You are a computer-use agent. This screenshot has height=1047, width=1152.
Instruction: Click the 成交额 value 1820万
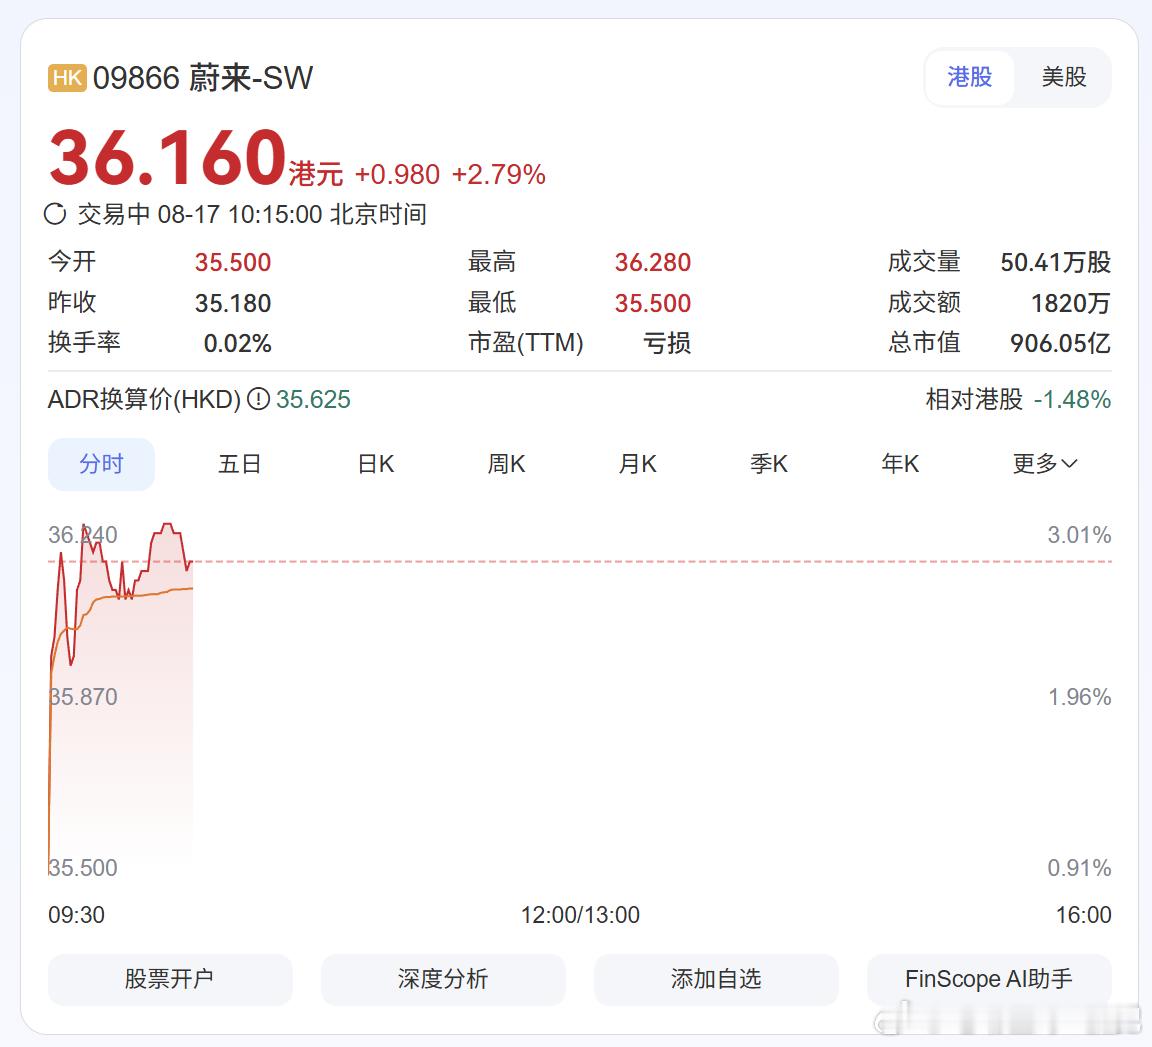pyautogui.click(x=1070, y=303)
